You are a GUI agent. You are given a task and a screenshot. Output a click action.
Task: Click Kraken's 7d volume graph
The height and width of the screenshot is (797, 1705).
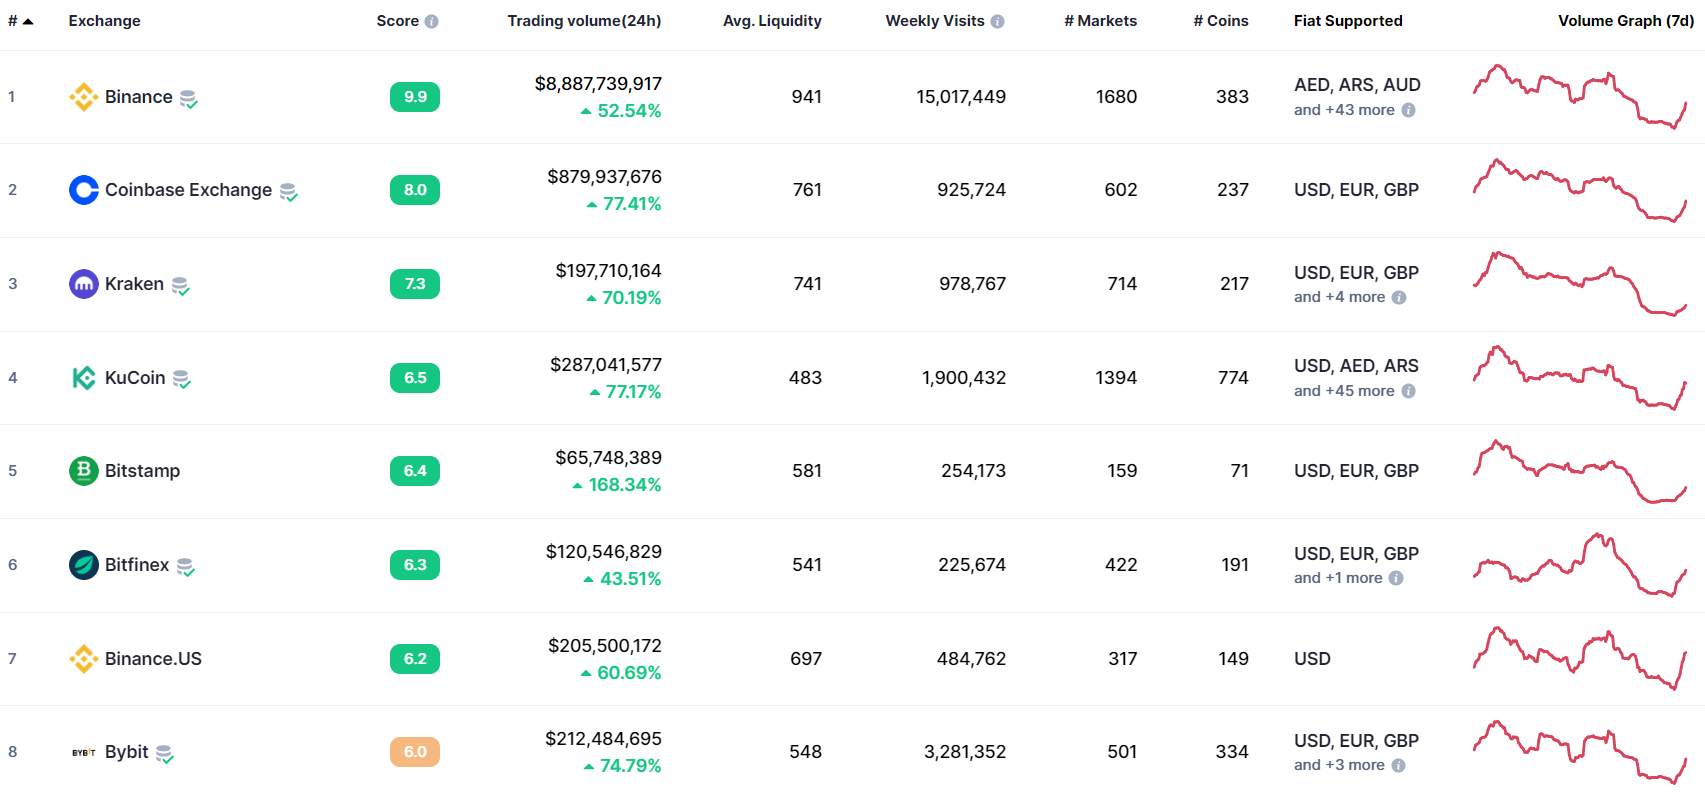pyautogui.click(x=1580, y=284)
